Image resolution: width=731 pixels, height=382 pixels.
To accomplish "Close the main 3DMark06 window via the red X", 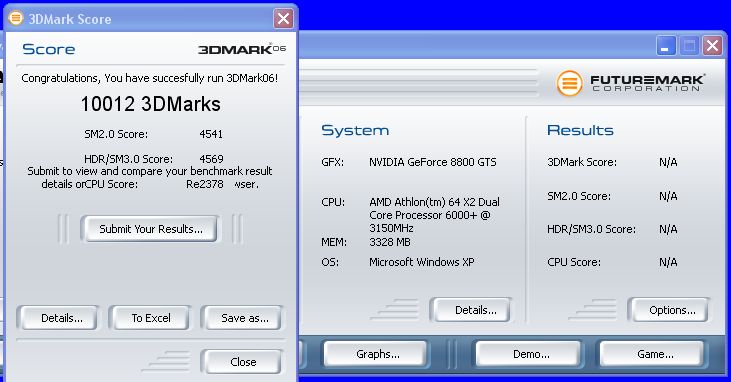I will [x=712, y=46].
